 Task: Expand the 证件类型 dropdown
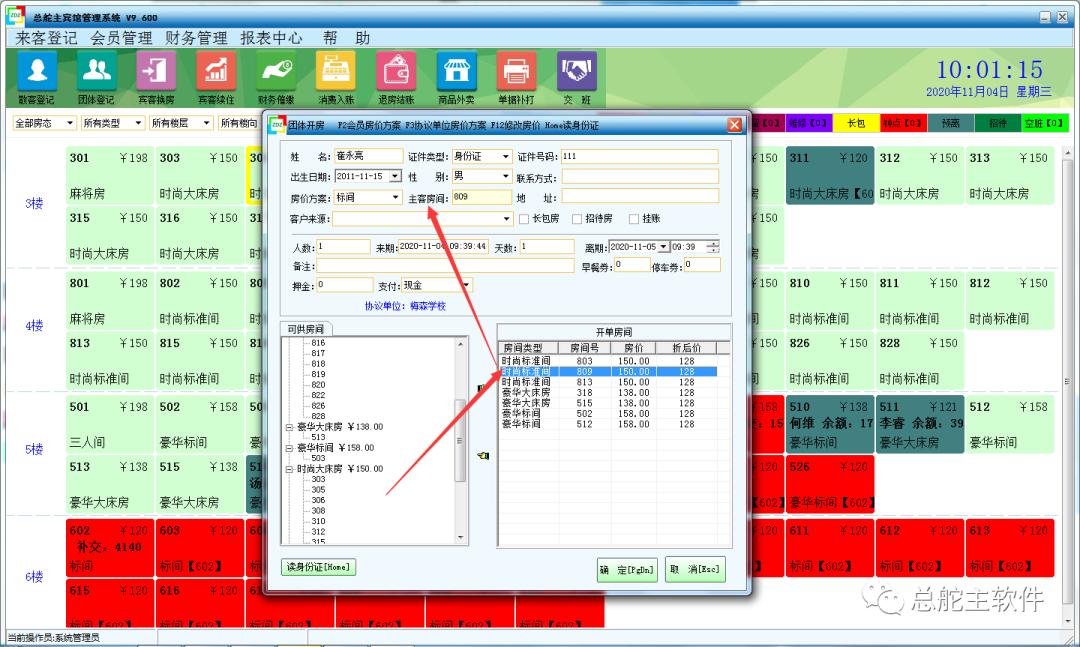[505, 157]
